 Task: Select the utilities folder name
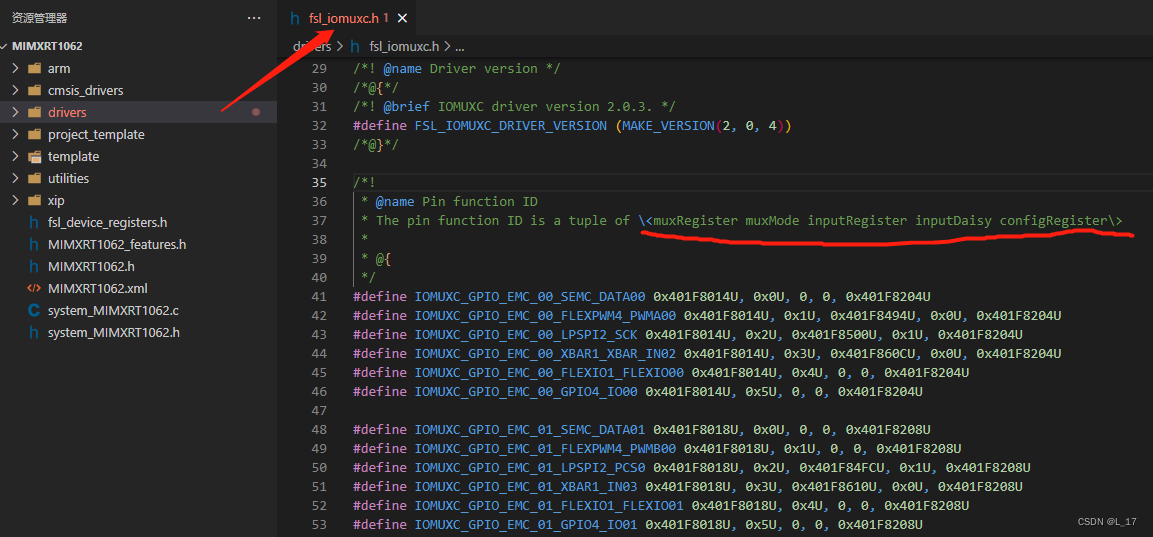(68, 179)
